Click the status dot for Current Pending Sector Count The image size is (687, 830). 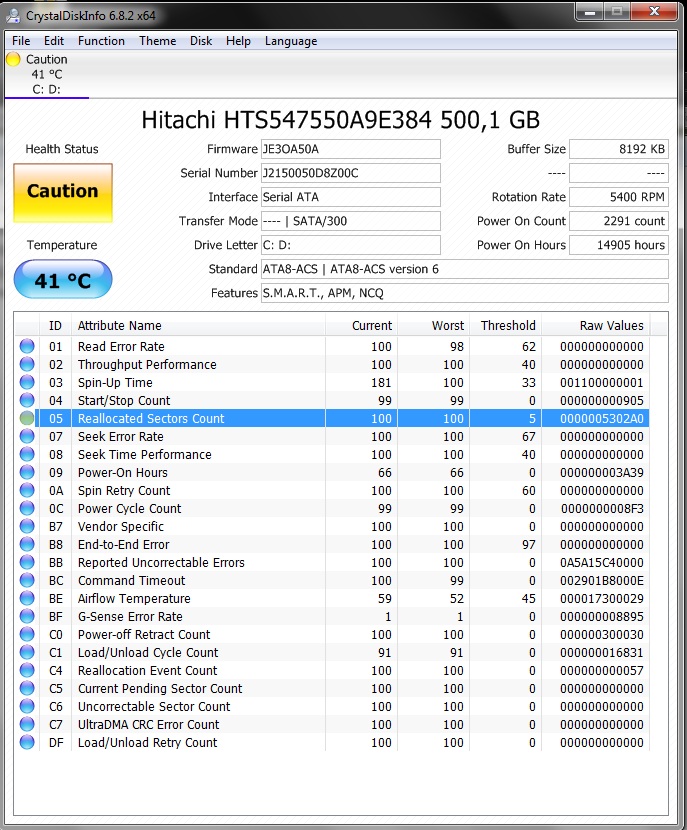[x=27, y=688]
